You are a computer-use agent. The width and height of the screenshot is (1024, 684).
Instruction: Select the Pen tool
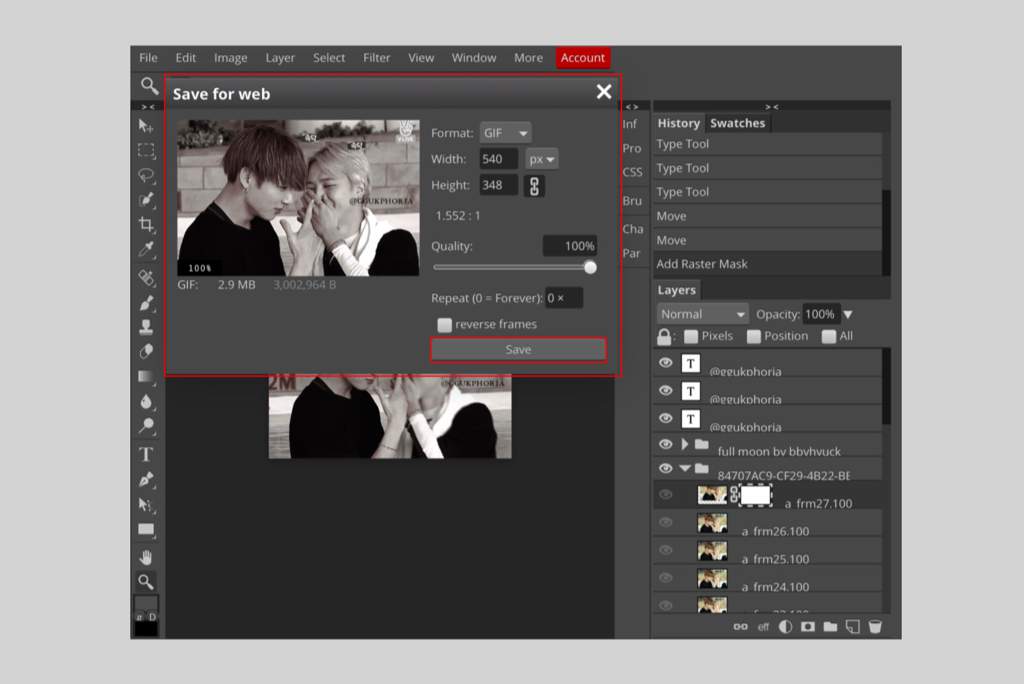coord(146,480)
